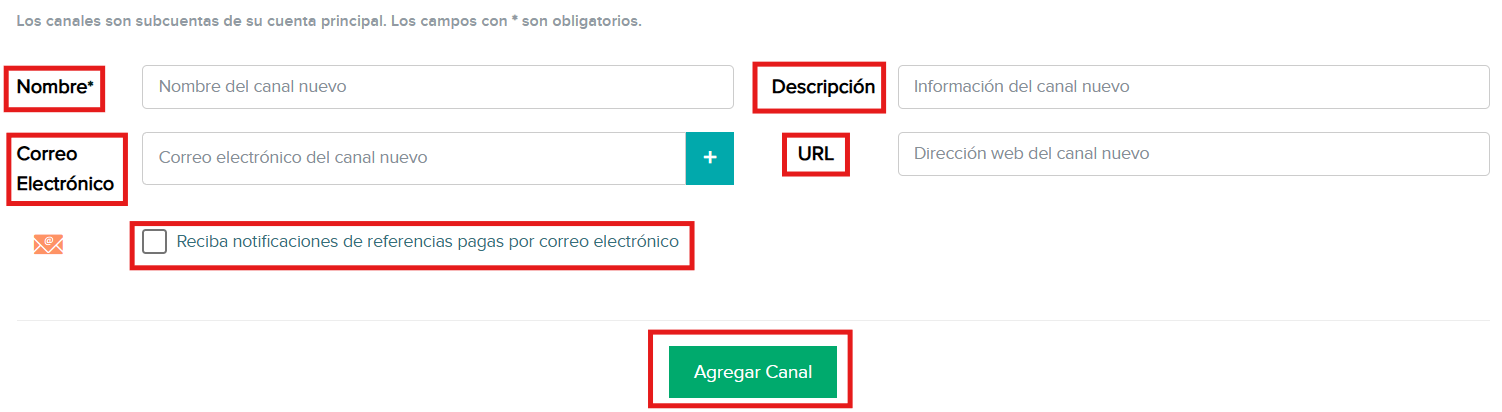Click the horizontal divider above Agregar Canal
The image size is (1502, 412).
click(x=400, y=320)
